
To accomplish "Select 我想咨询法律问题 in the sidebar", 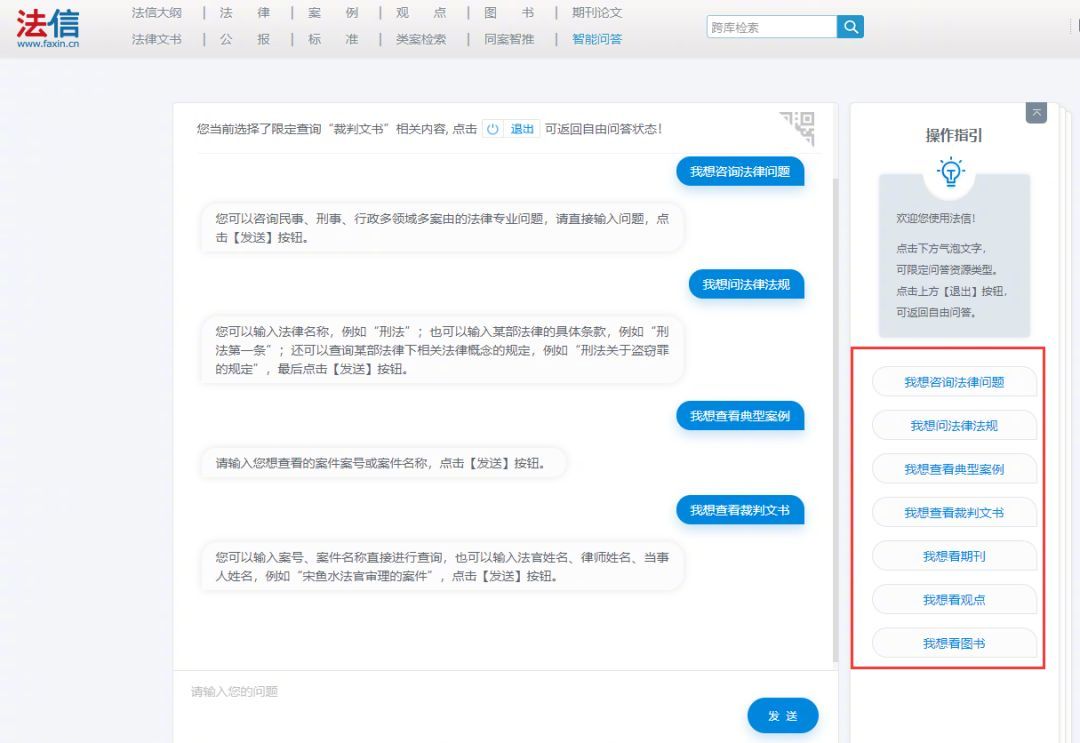I will pos(953,381).
